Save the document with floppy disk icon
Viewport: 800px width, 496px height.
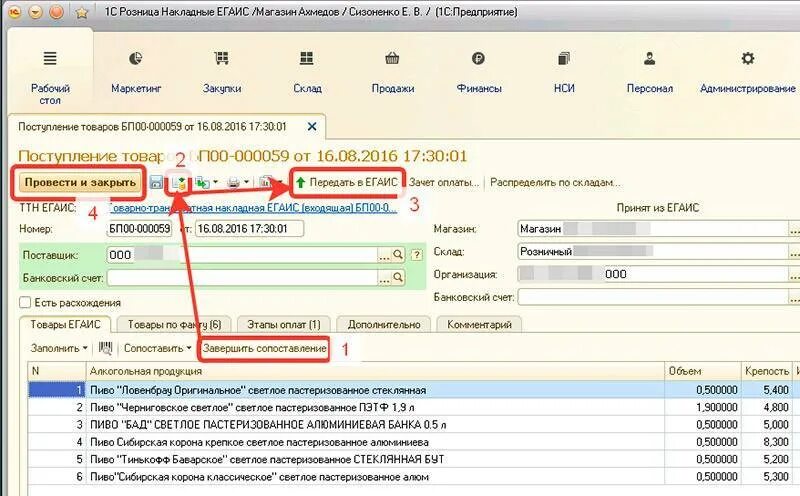tap(156, 182)
